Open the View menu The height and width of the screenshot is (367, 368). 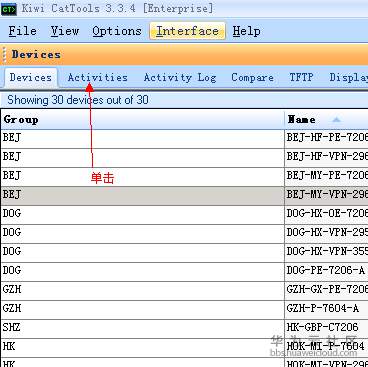(x=65, y=31)
